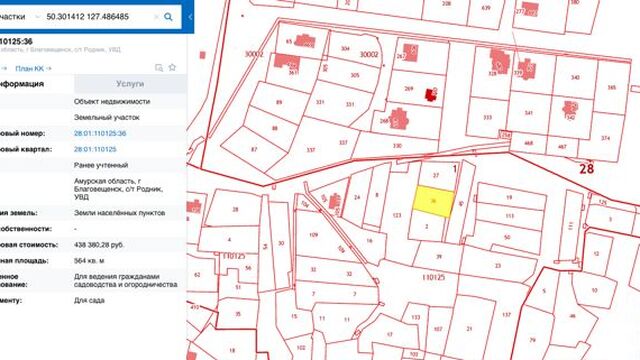Select parcel 50 on the map
640x360 pixels.
507,237
